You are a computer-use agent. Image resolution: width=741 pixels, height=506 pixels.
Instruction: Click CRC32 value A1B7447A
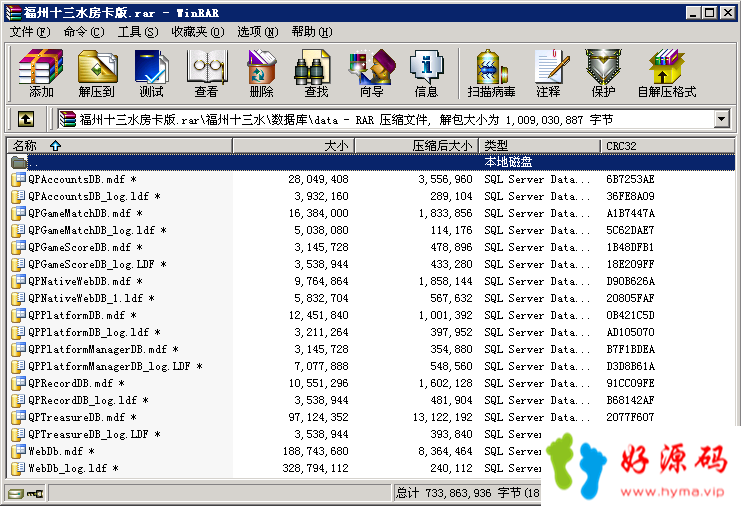630,213
